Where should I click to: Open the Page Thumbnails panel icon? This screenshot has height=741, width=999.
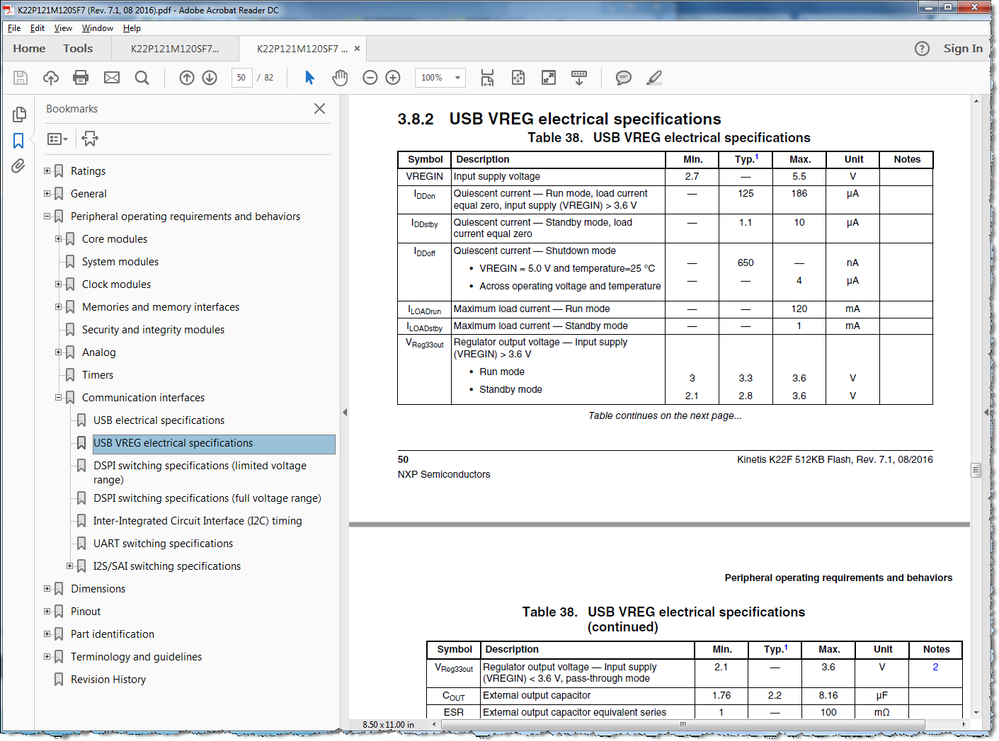point(19,115)
